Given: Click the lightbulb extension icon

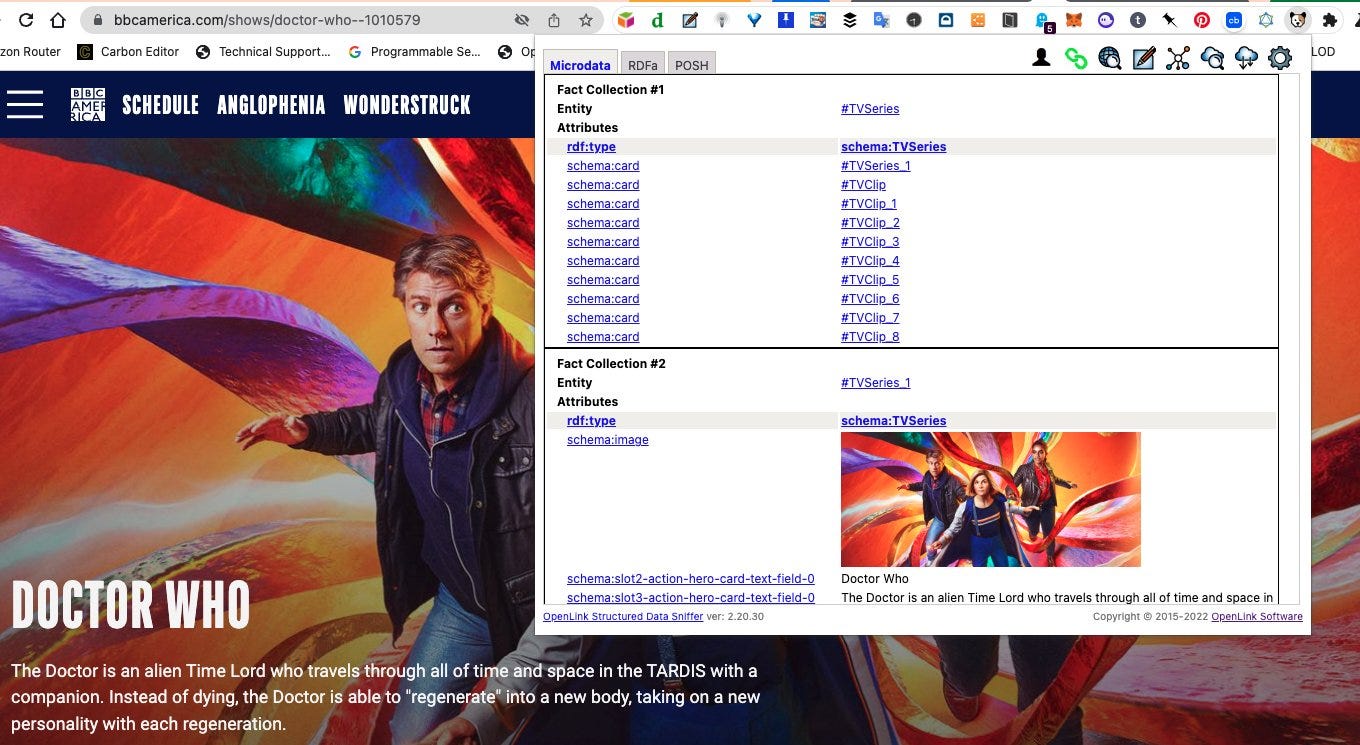Looking at the screenshot, I should [722, 20].
